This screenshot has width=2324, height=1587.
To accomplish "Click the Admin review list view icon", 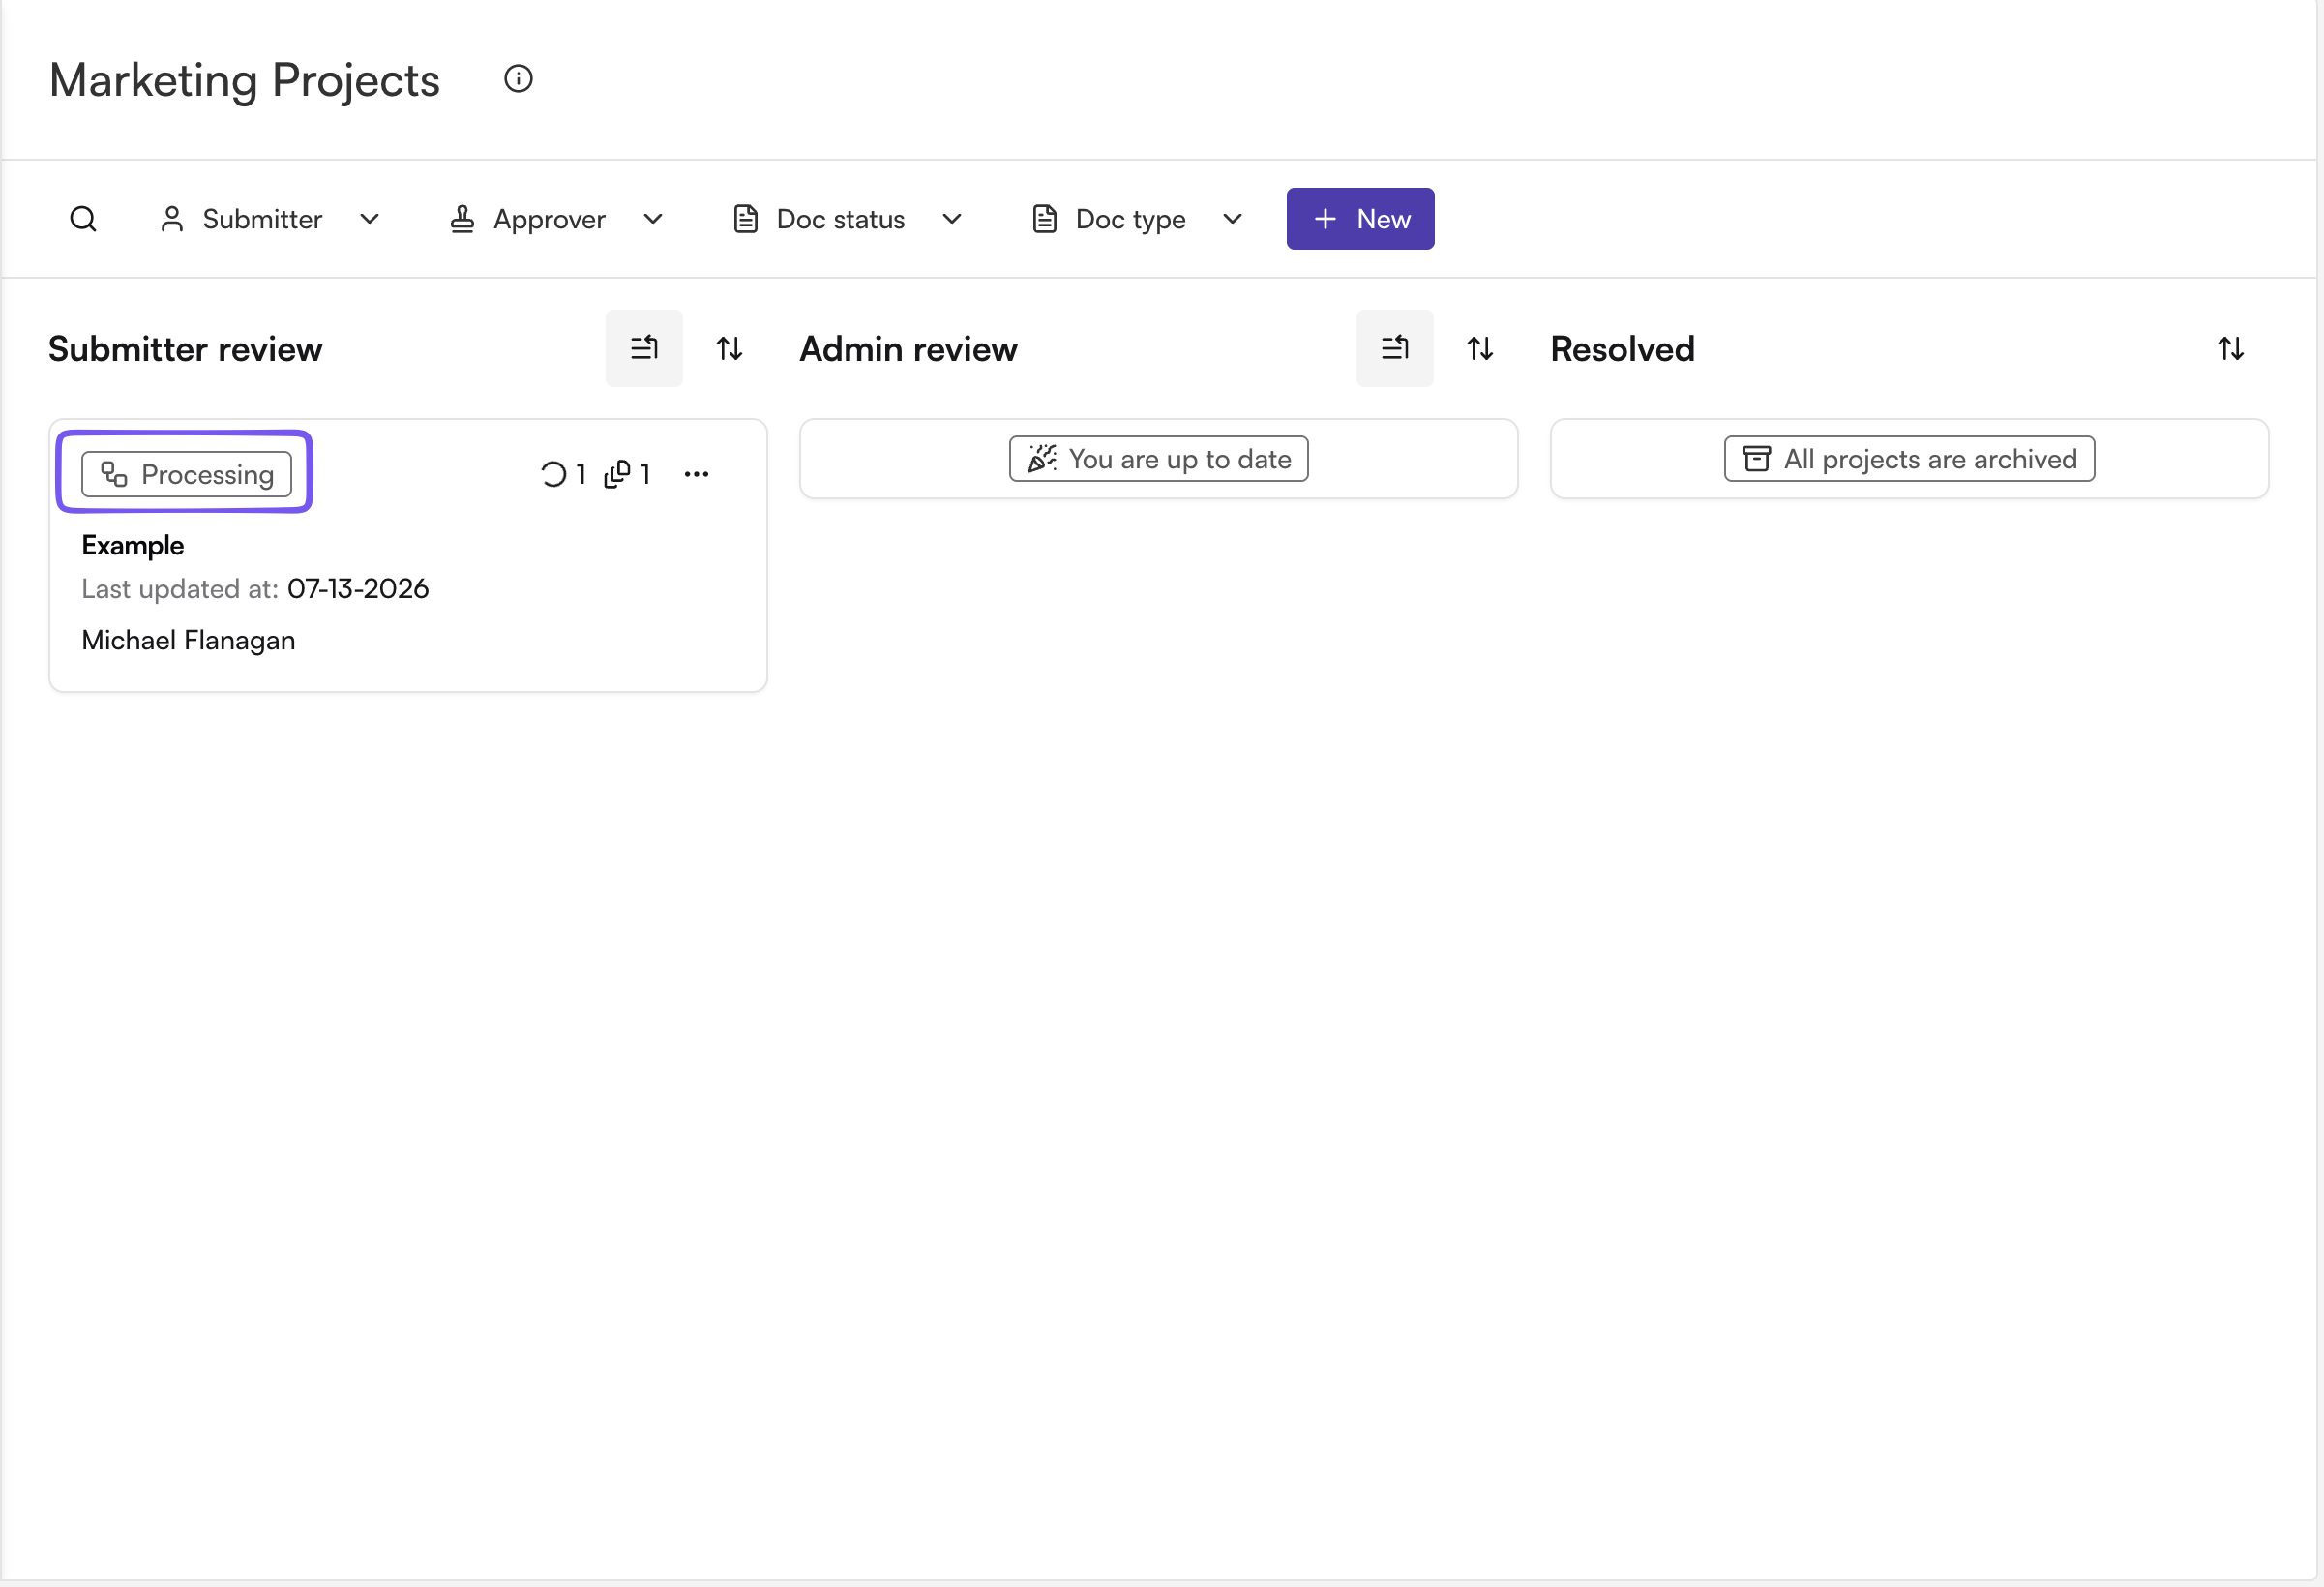I will [x=1395, y=348].
